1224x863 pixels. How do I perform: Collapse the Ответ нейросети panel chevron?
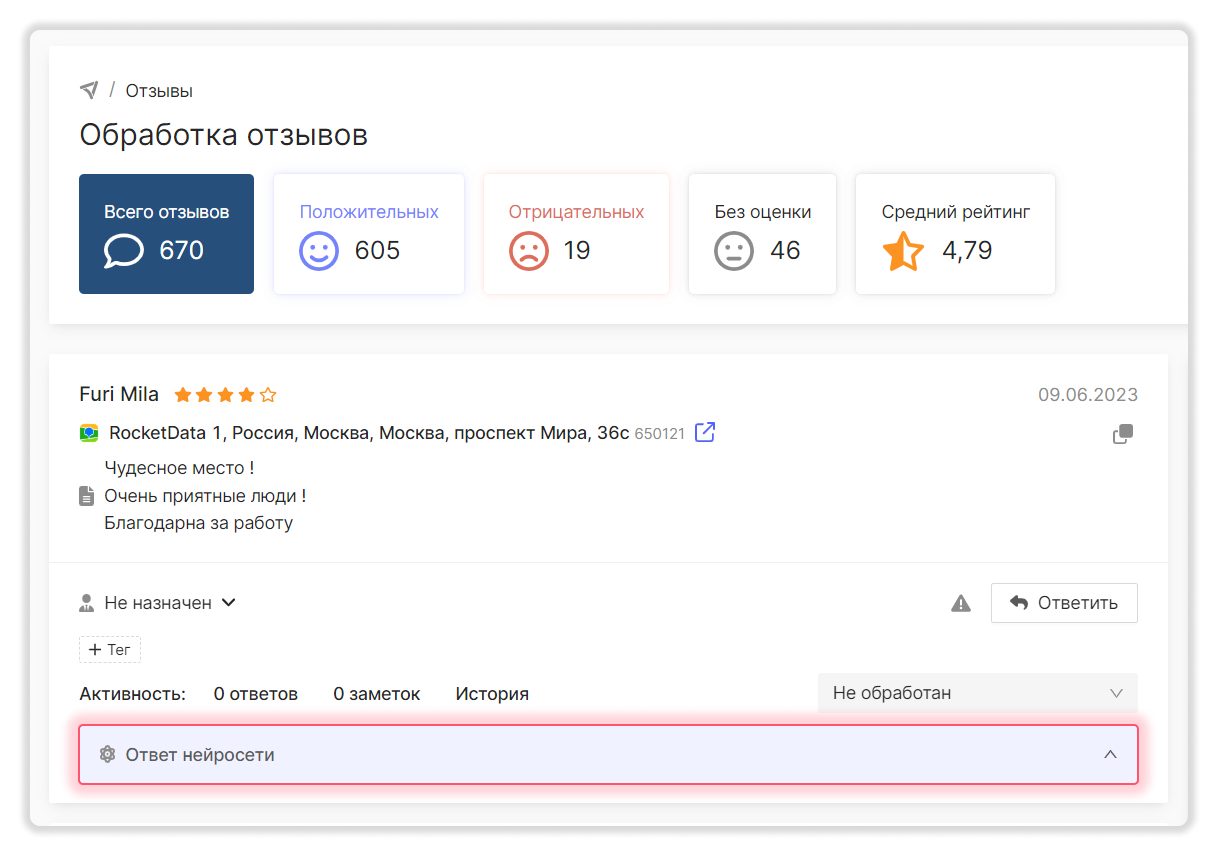tap(1110, 754)
